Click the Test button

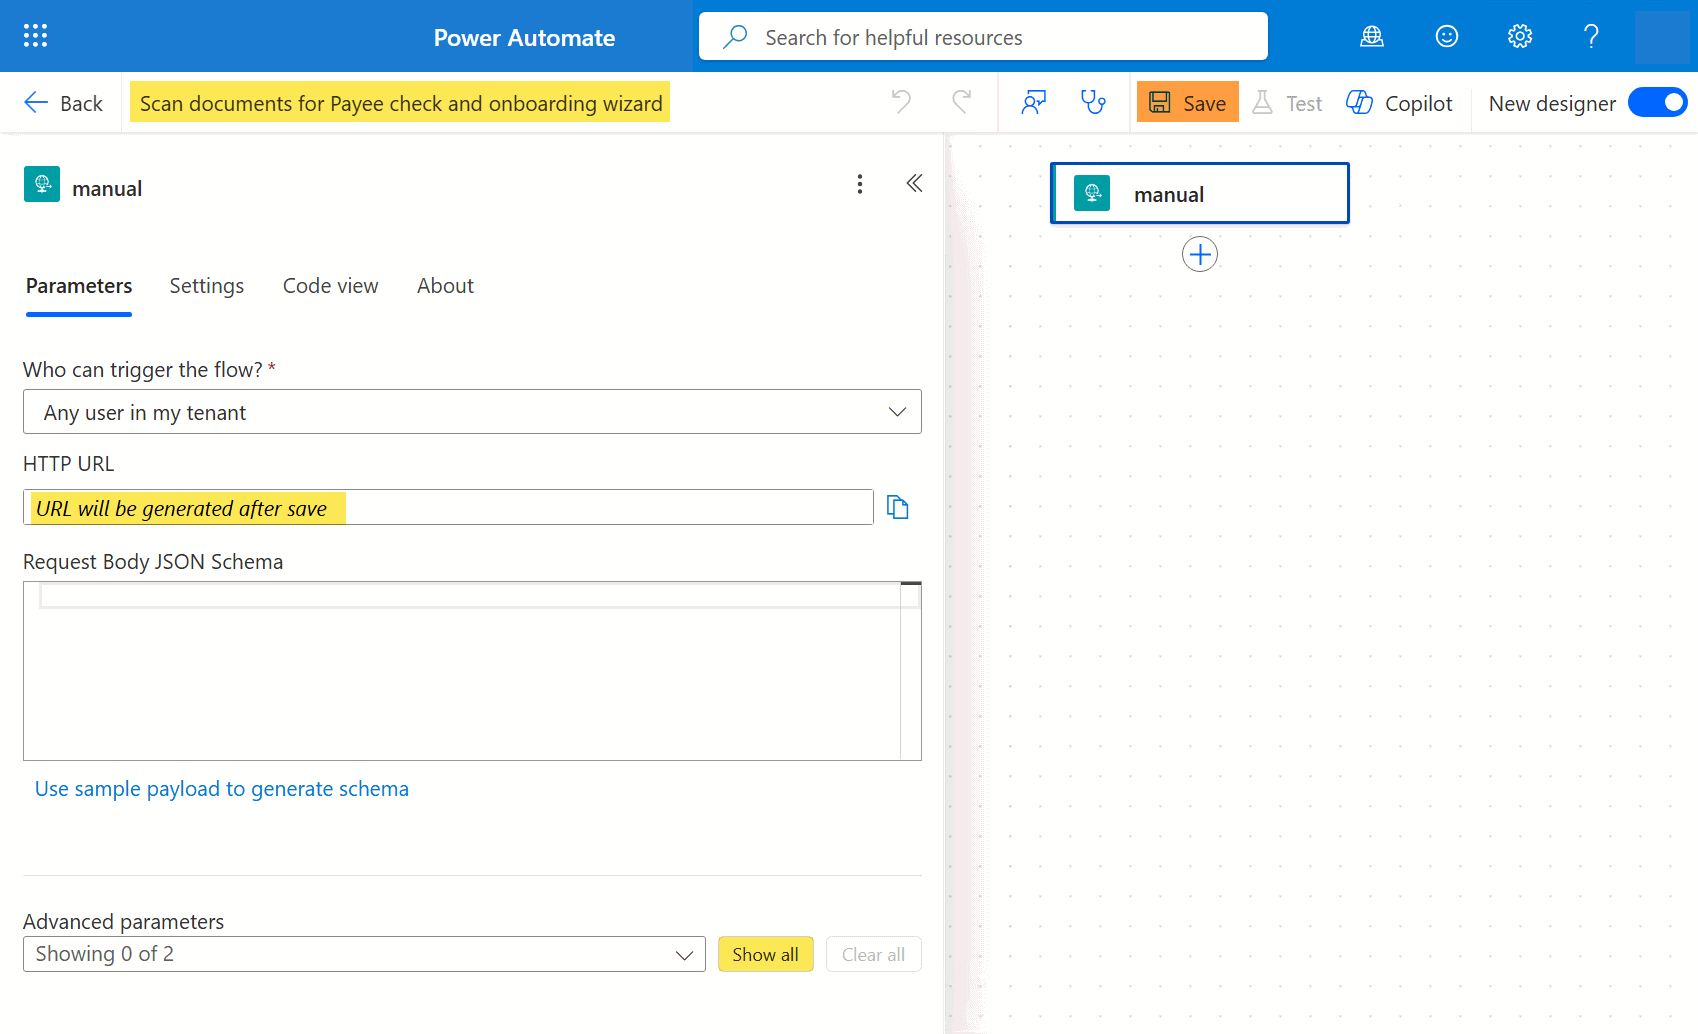[1287, 103]
